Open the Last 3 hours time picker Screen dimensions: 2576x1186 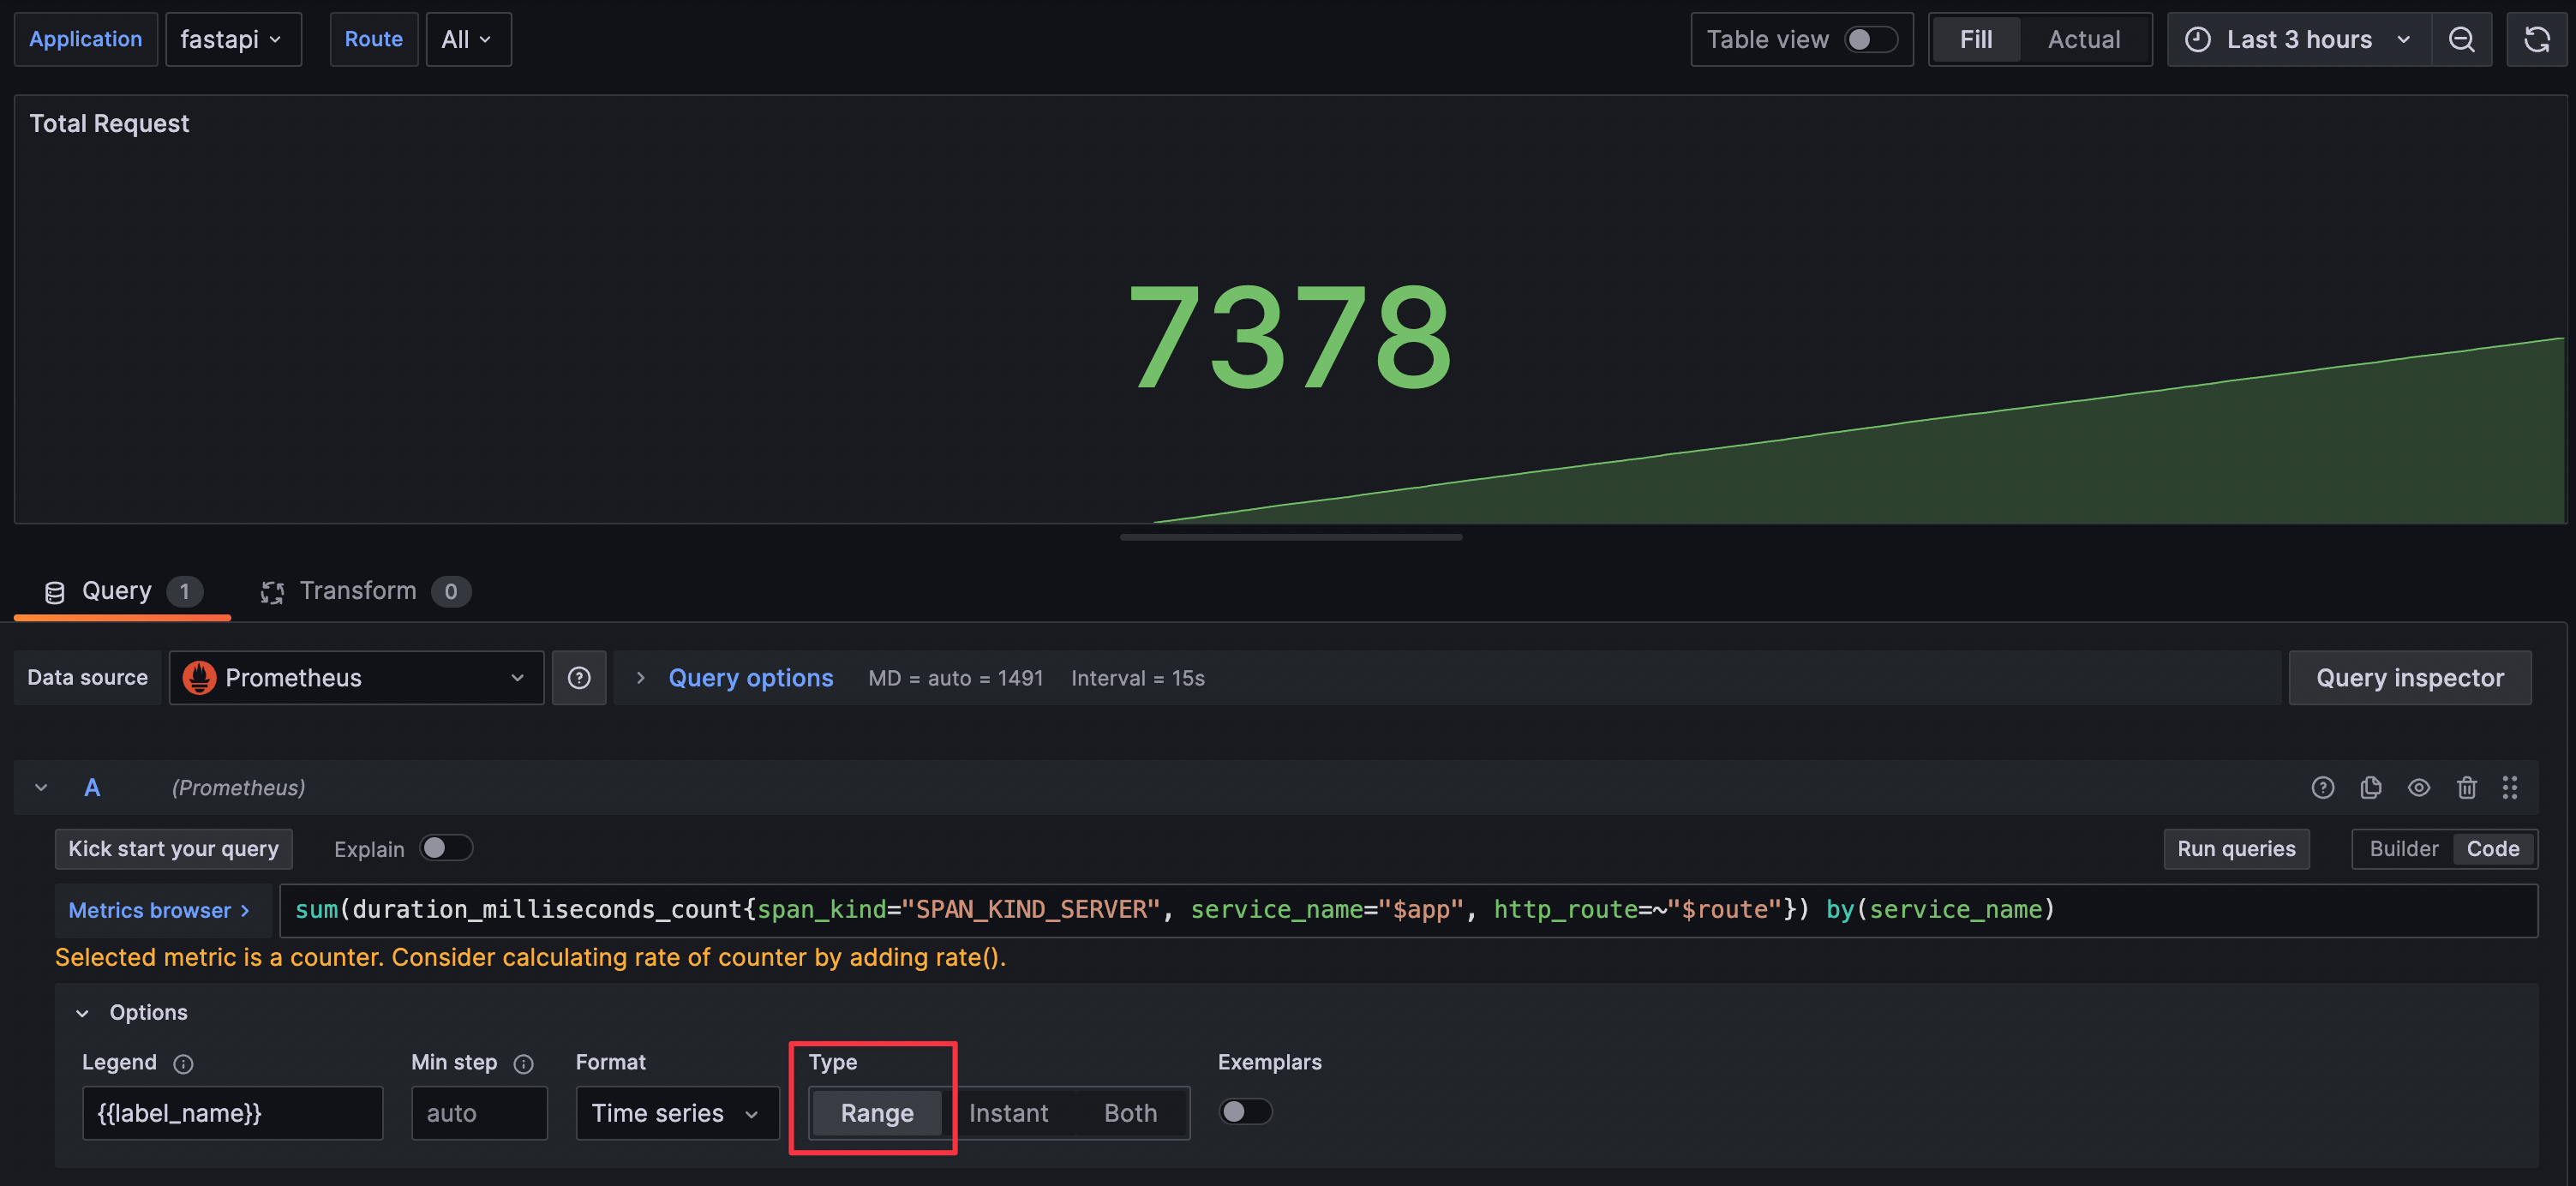2298,39
